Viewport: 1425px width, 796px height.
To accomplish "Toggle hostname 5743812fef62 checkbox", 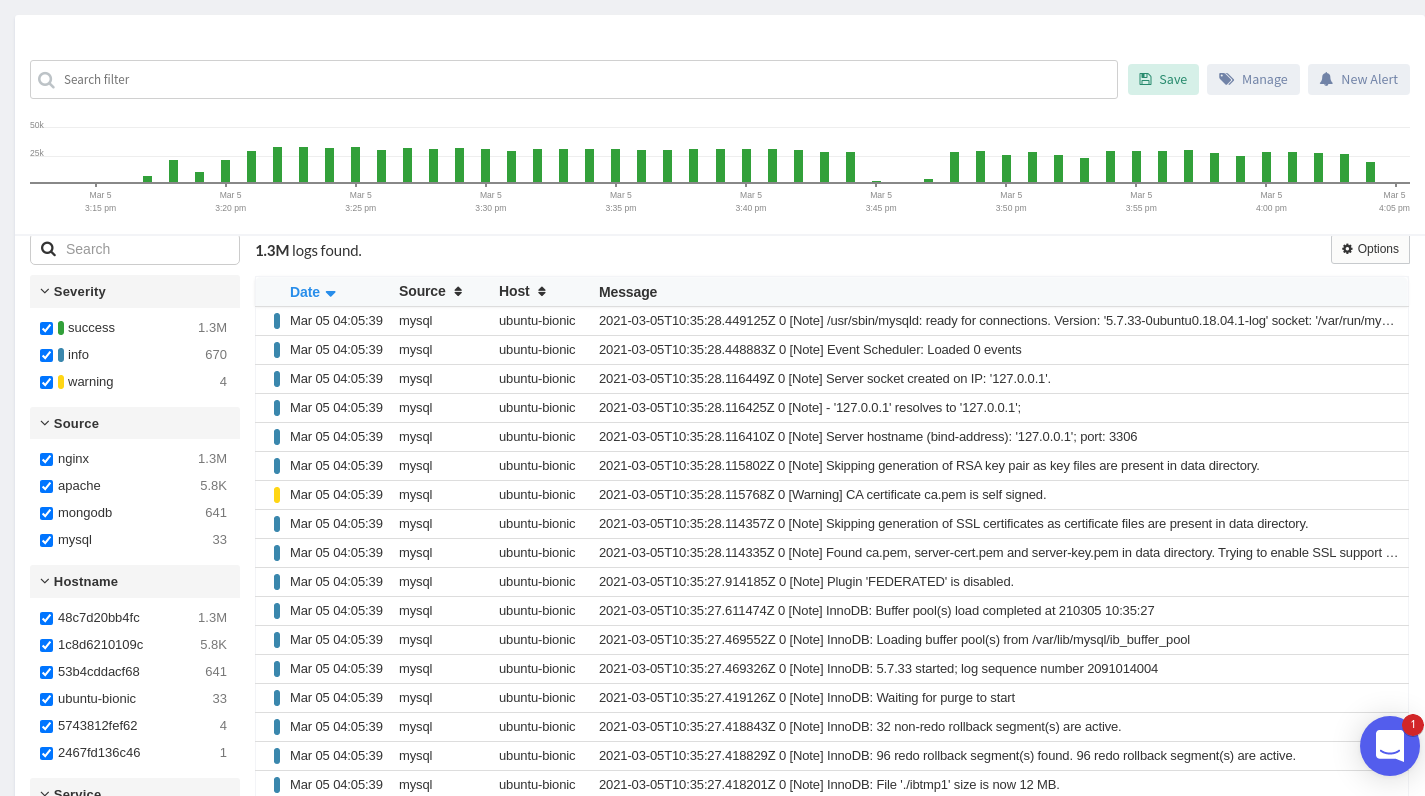I will point(46,726).
